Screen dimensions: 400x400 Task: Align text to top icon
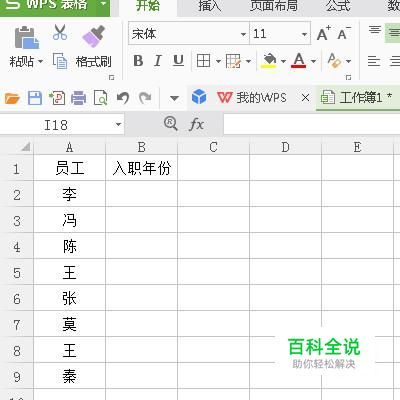(x=375, y=31)
